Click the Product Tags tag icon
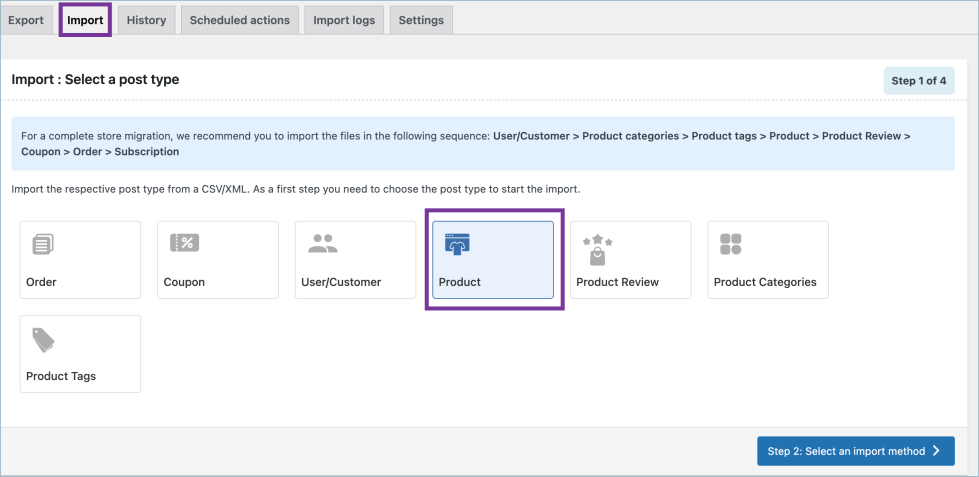 [44, 340]
